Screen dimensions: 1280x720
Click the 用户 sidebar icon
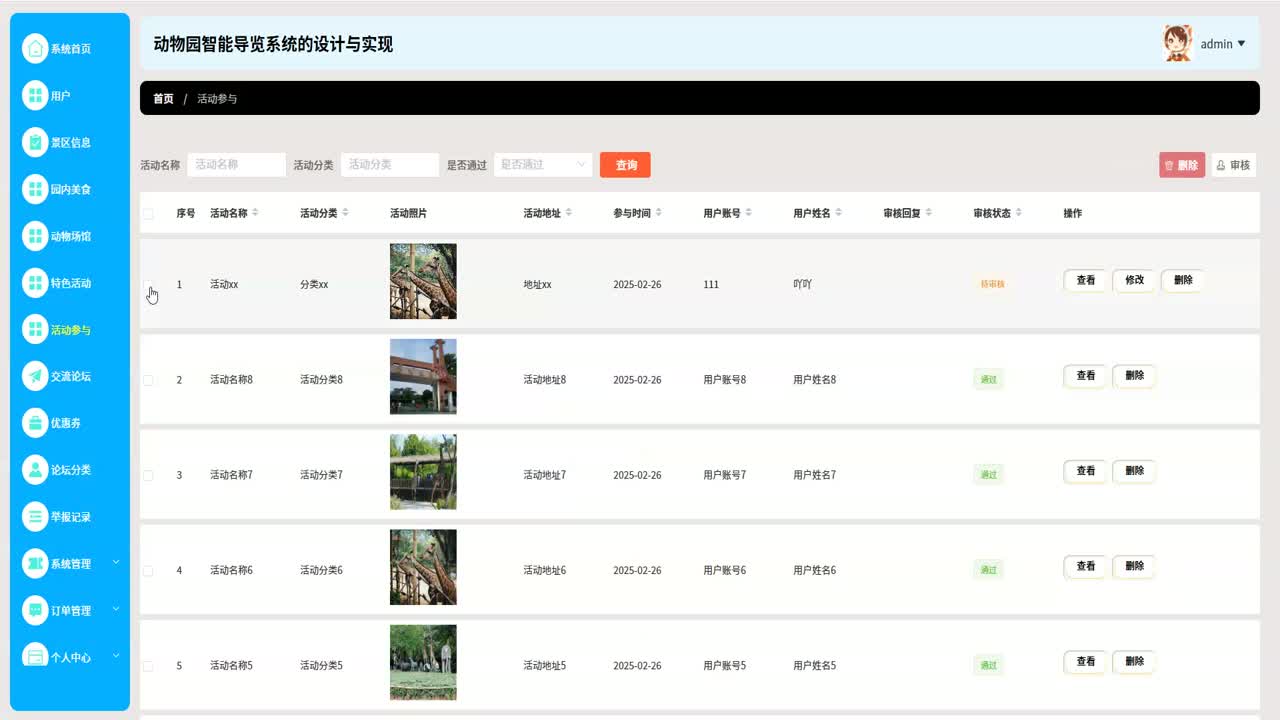pyautogui.click(x=35, y=95)
